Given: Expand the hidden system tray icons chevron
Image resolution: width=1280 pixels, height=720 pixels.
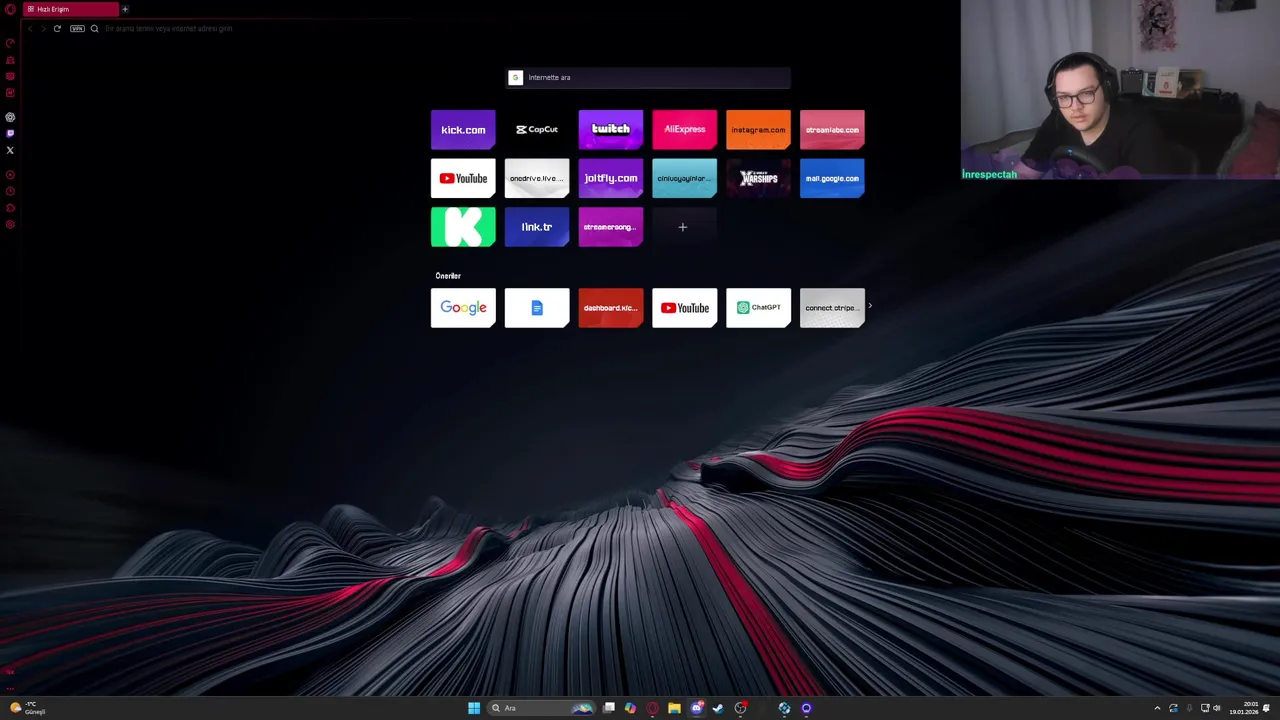Looking at the screenshot, I should [x=1157, y=708].
